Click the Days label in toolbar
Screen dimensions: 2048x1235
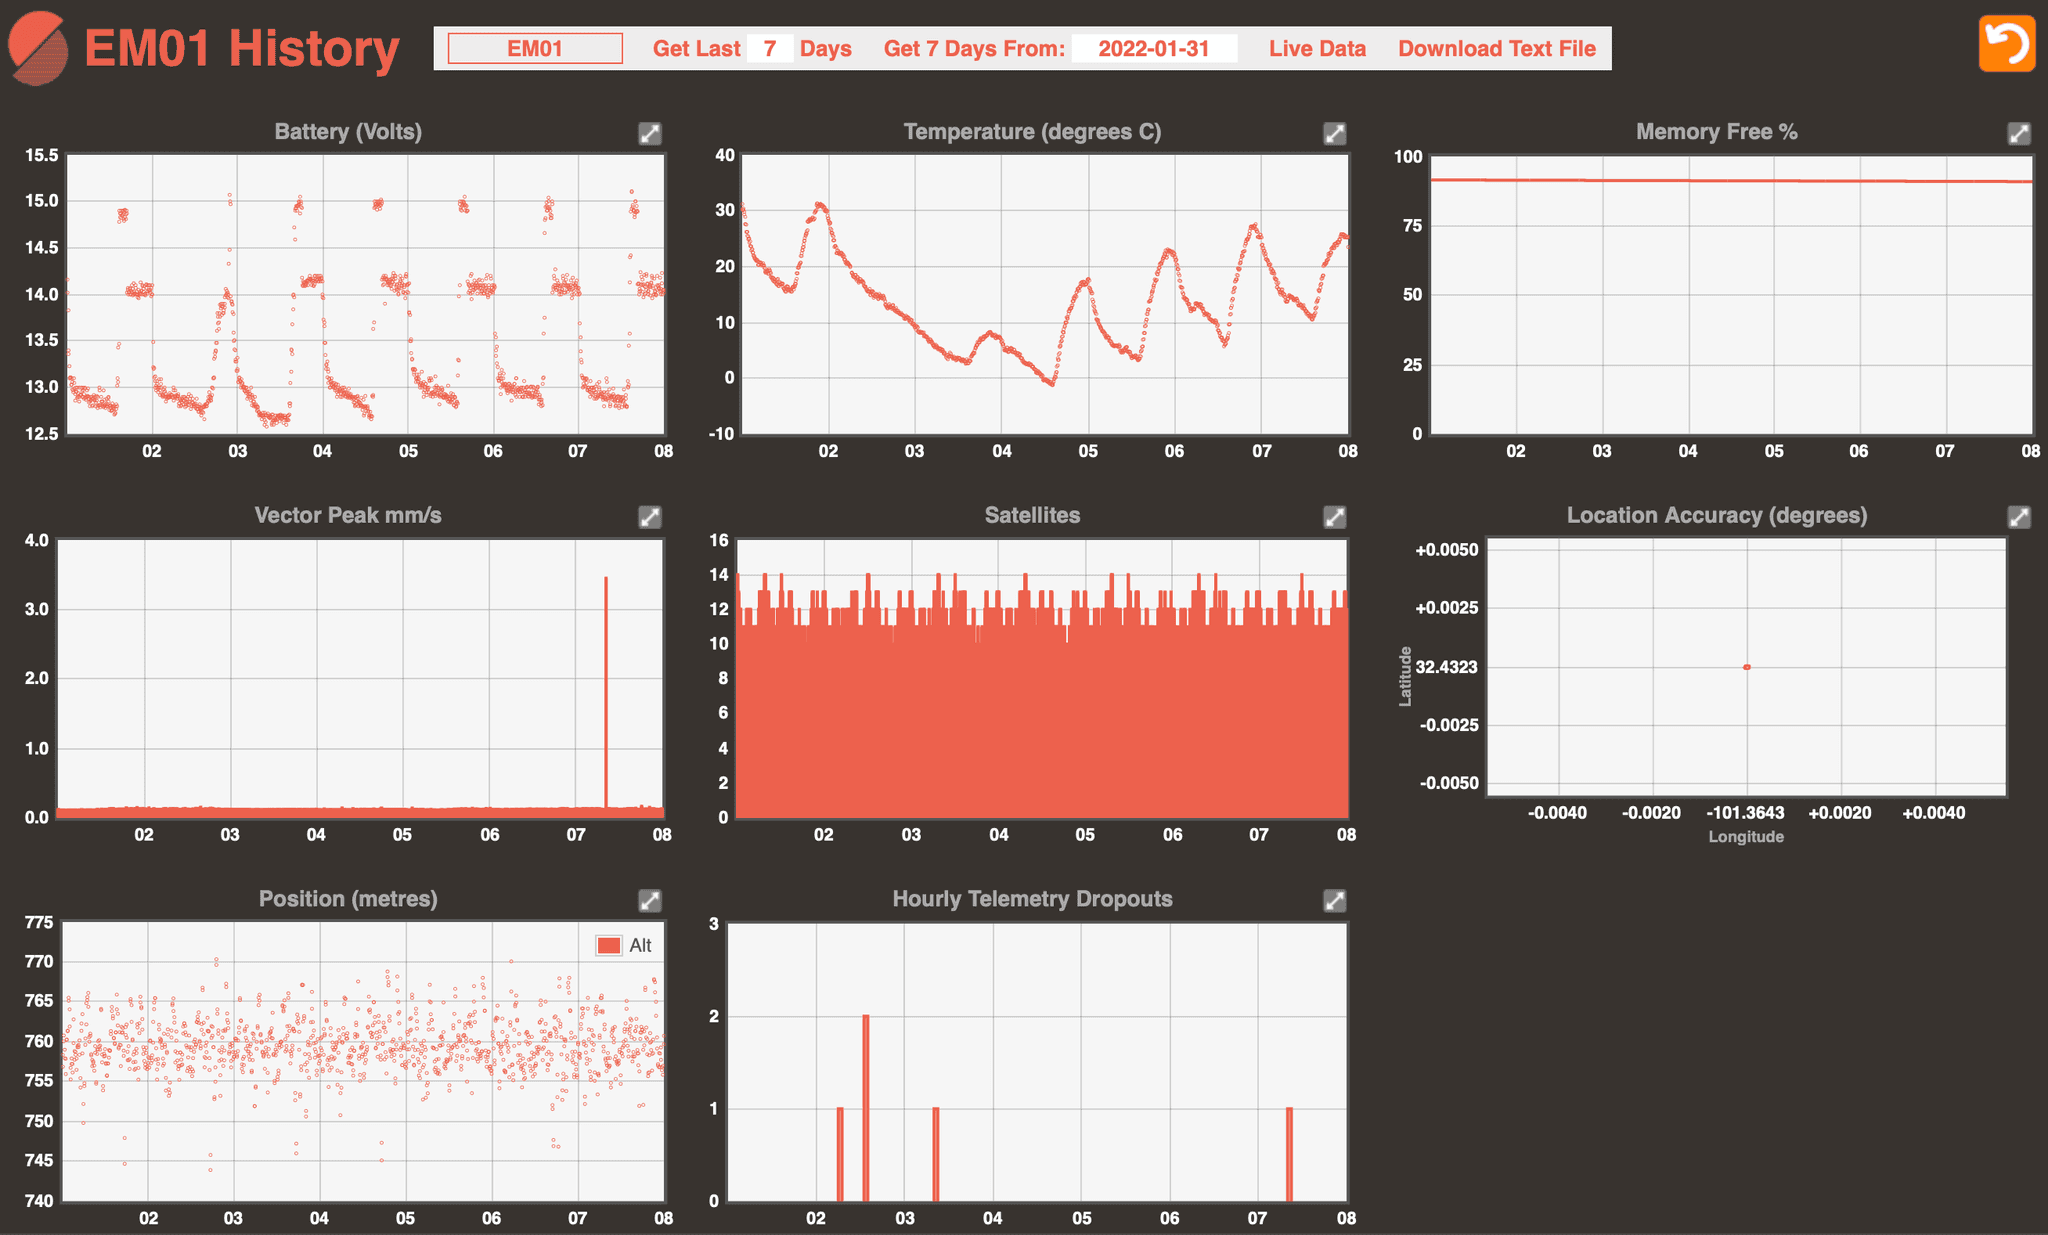tap(826, 48)
